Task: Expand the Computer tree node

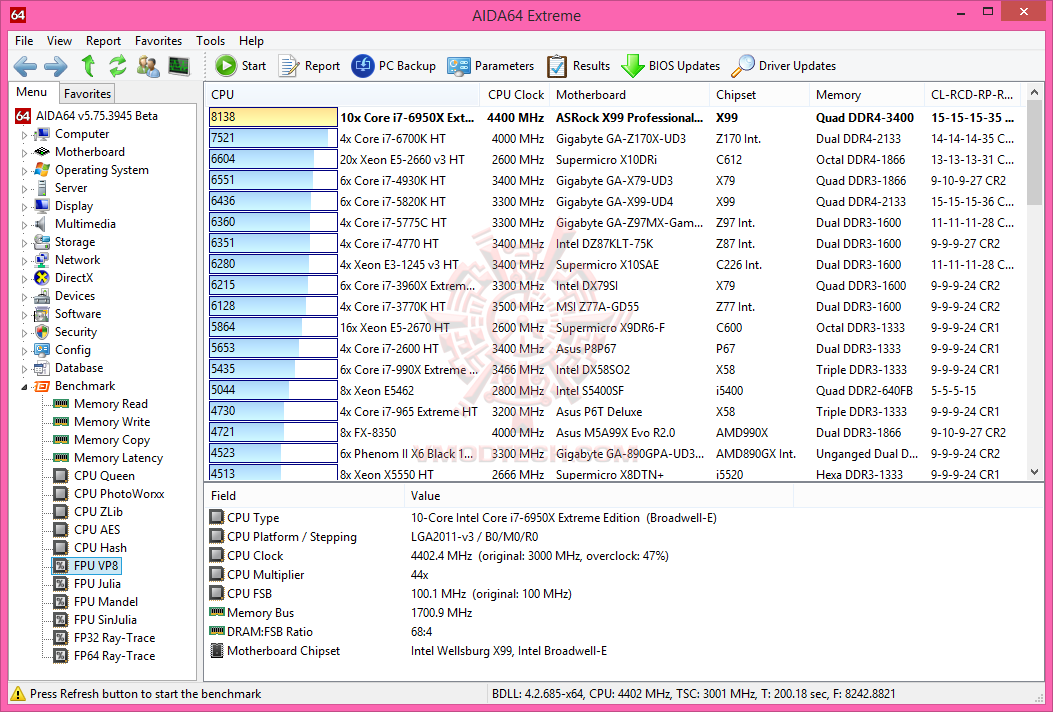Action: (24, 134)
